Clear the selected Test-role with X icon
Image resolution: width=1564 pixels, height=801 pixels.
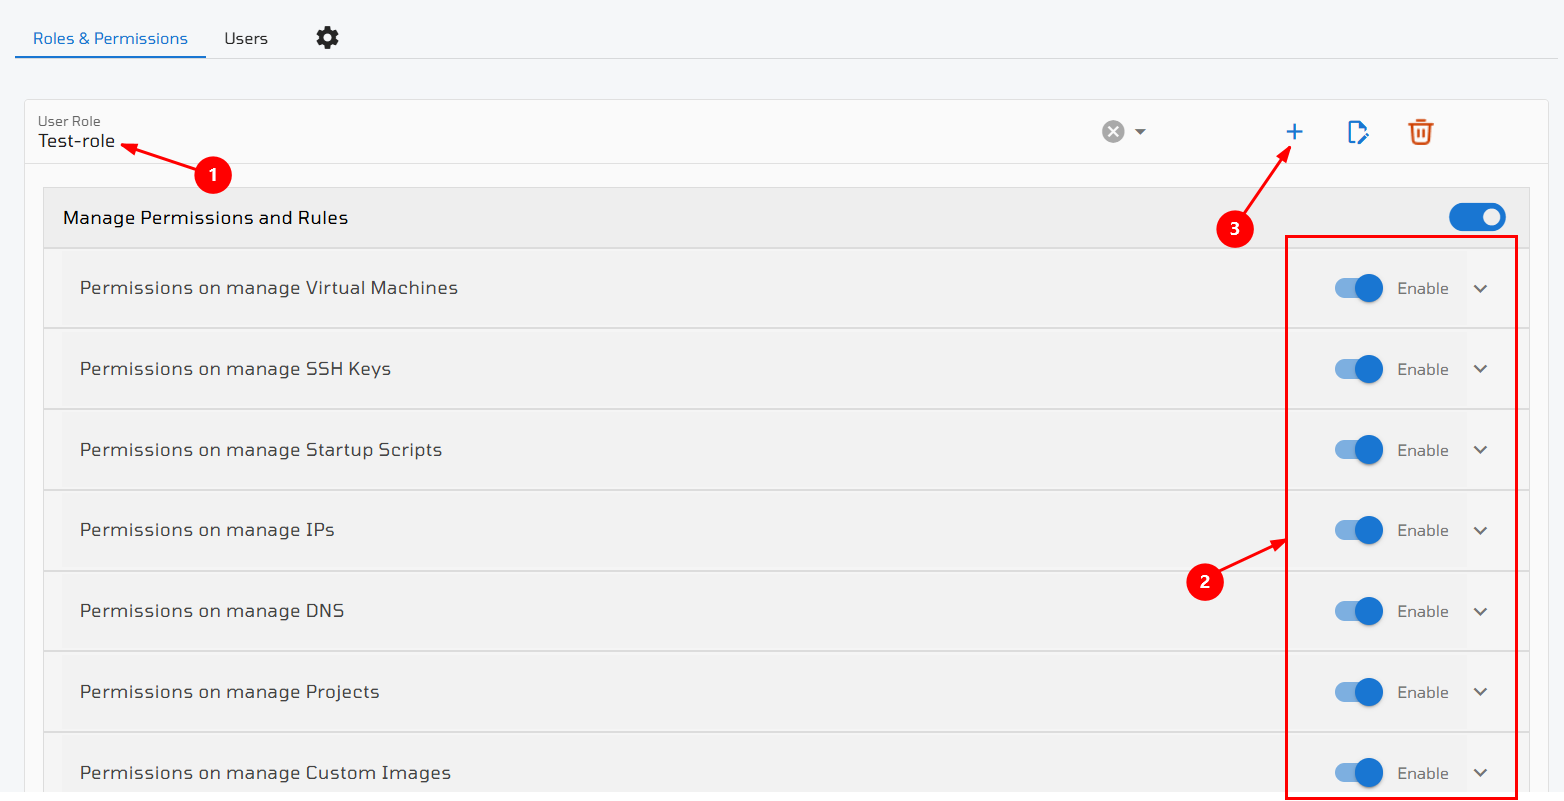(x=1113, y=132)
